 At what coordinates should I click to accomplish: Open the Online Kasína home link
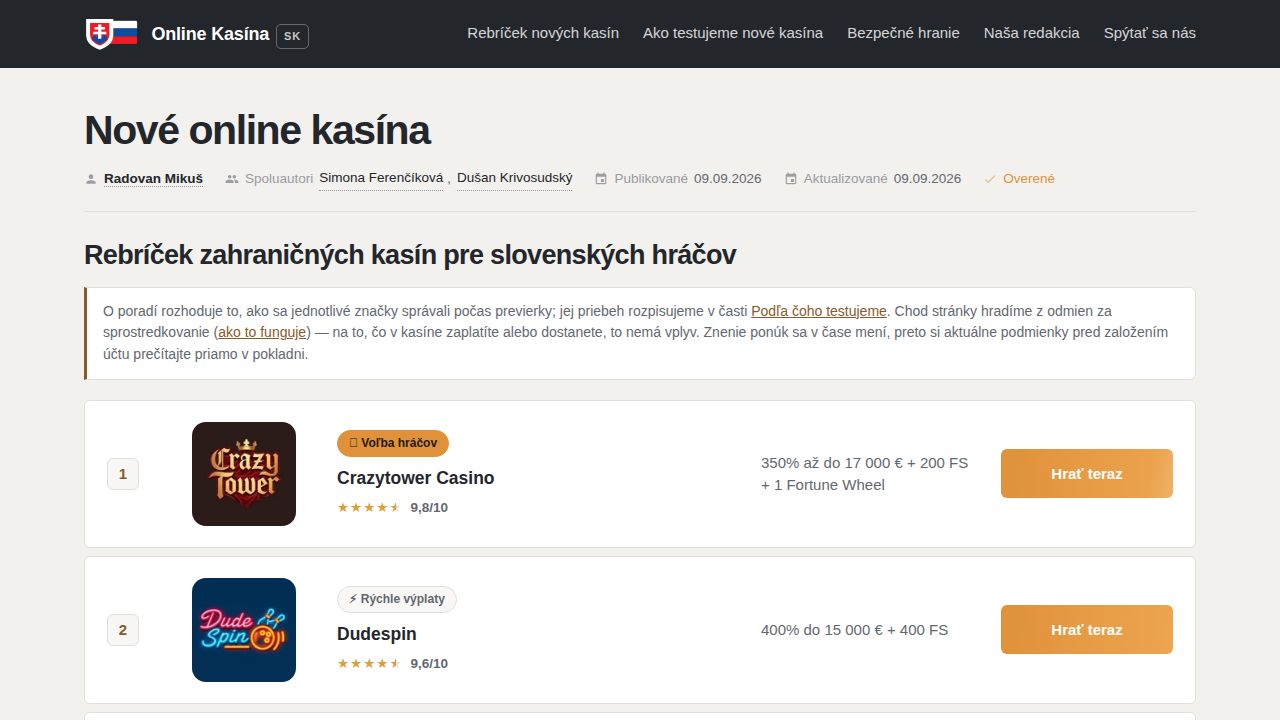(210, 34)
